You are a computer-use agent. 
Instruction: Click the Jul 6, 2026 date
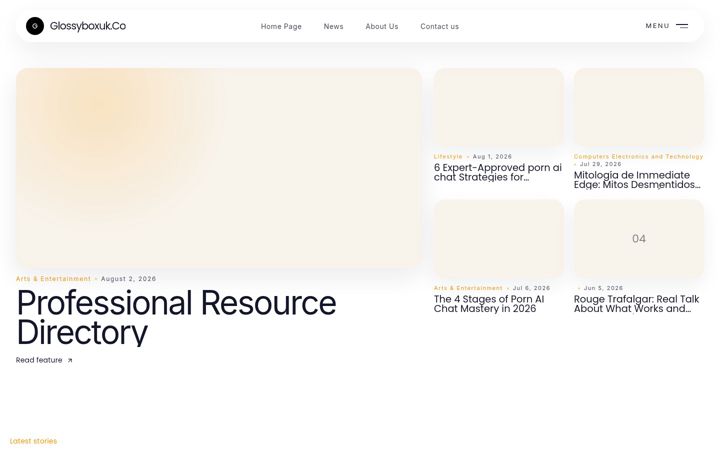[x=531, y=288]
